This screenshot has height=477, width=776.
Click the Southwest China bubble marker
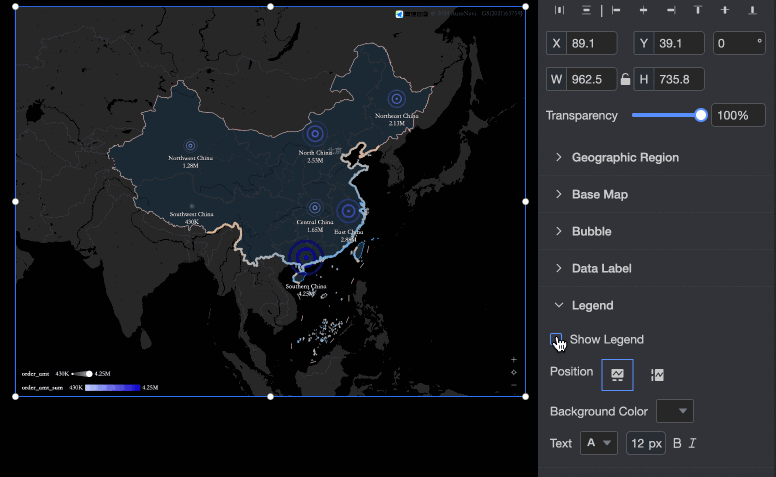[x=192, y=206]
